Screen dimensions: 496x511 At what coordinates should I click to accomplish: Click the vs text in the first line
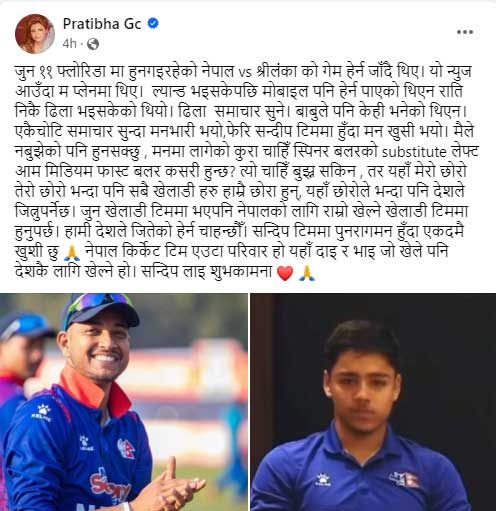pos(245,73)
